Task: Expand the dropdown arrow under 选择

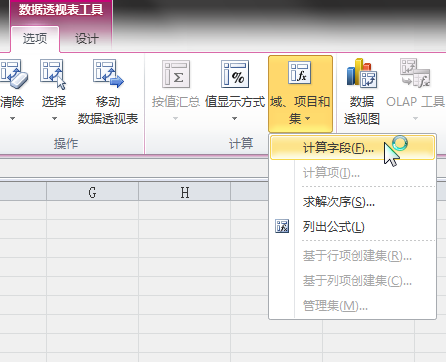Action: click(x=54, y=118)
